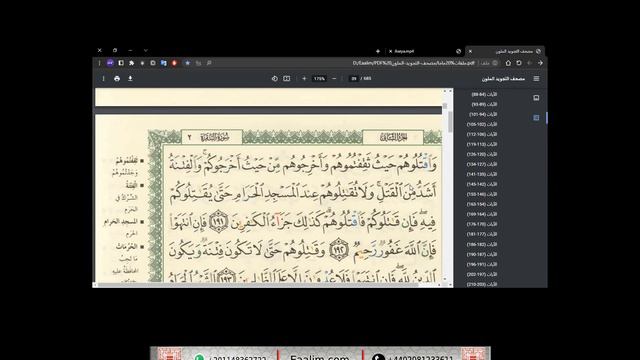The width and height of the screenshot is (640, 360).
Task: Open outline entry الآيات (190-187)
Action: [482, 254]
